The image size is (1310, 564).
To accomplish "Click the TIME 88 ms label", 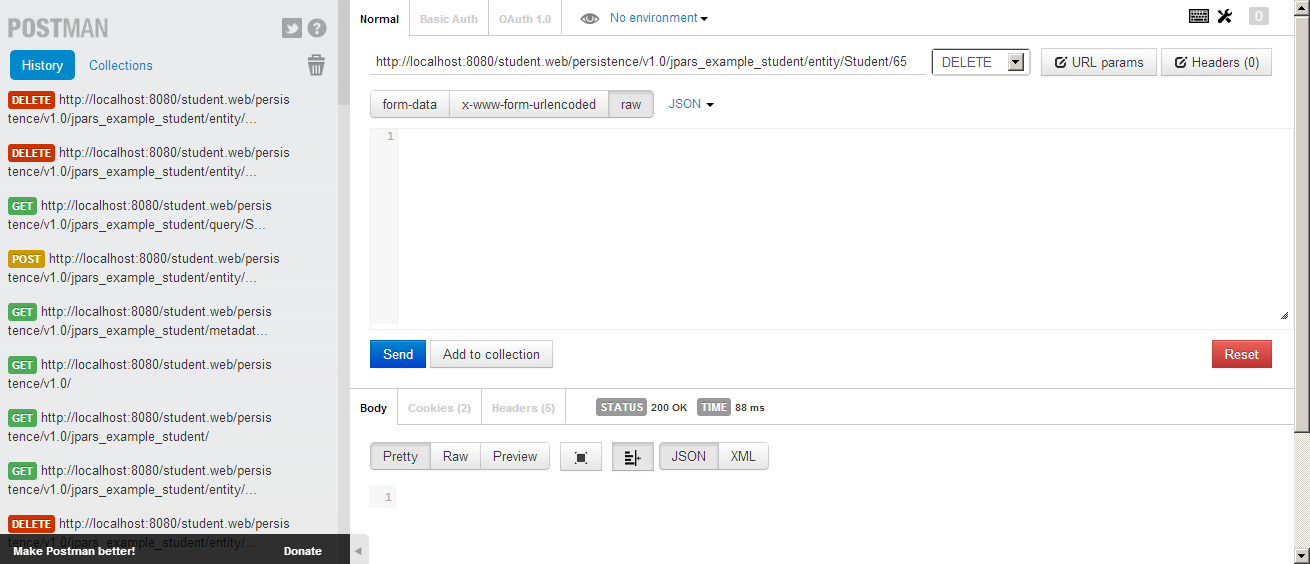I will coord(731,407).
